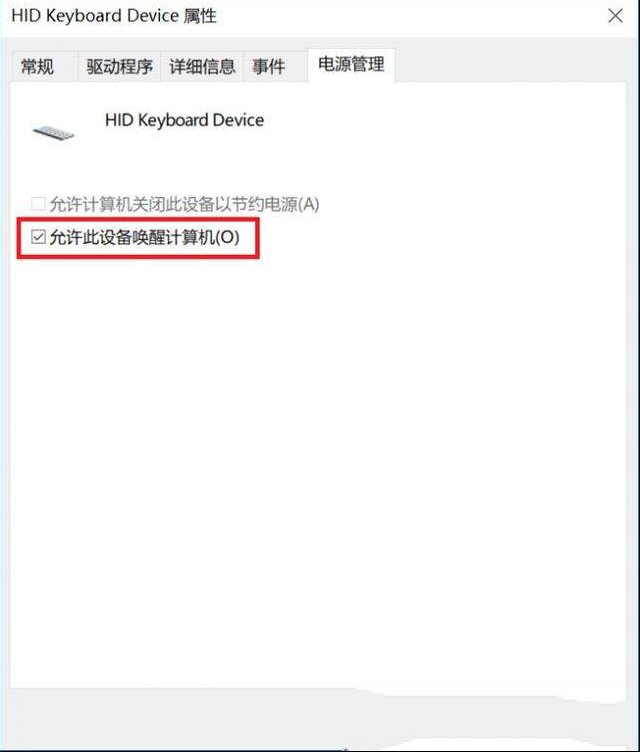
Task: Click the (A) accelerator in the power-saving label
Action: pos(308,204)
